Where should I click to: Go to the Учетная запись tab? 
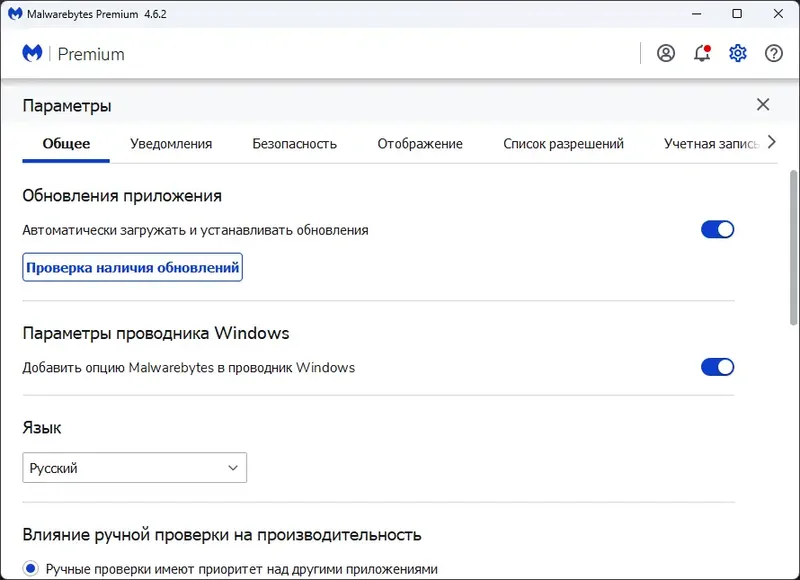pos(711,143)
